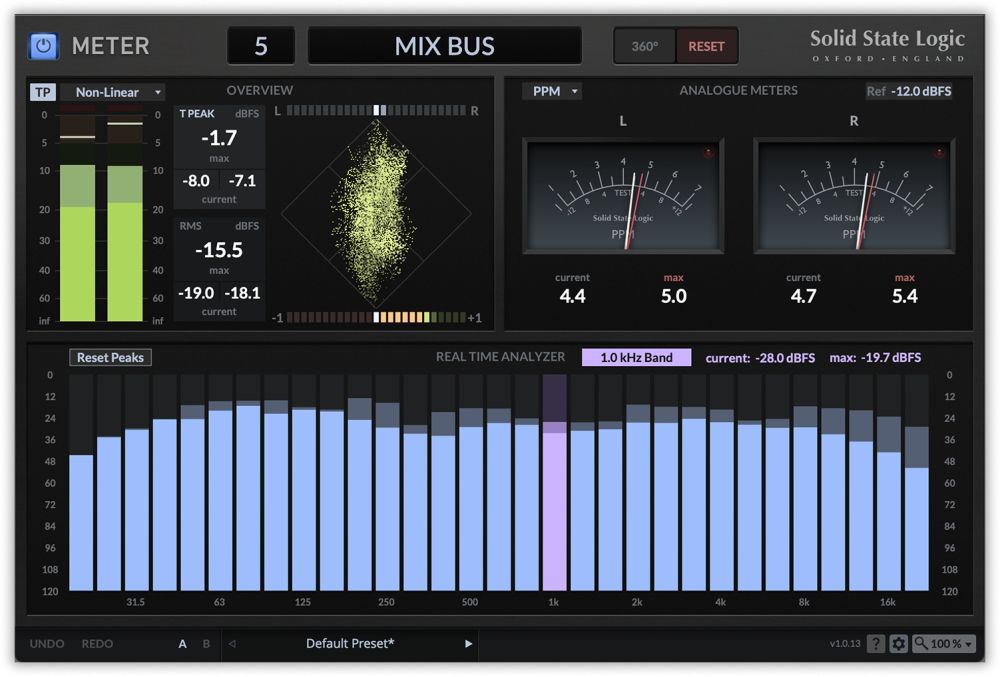This screenshot has height=677, width=1000.
Task: Click the Default Preset* name
Action: coord(350,644)
